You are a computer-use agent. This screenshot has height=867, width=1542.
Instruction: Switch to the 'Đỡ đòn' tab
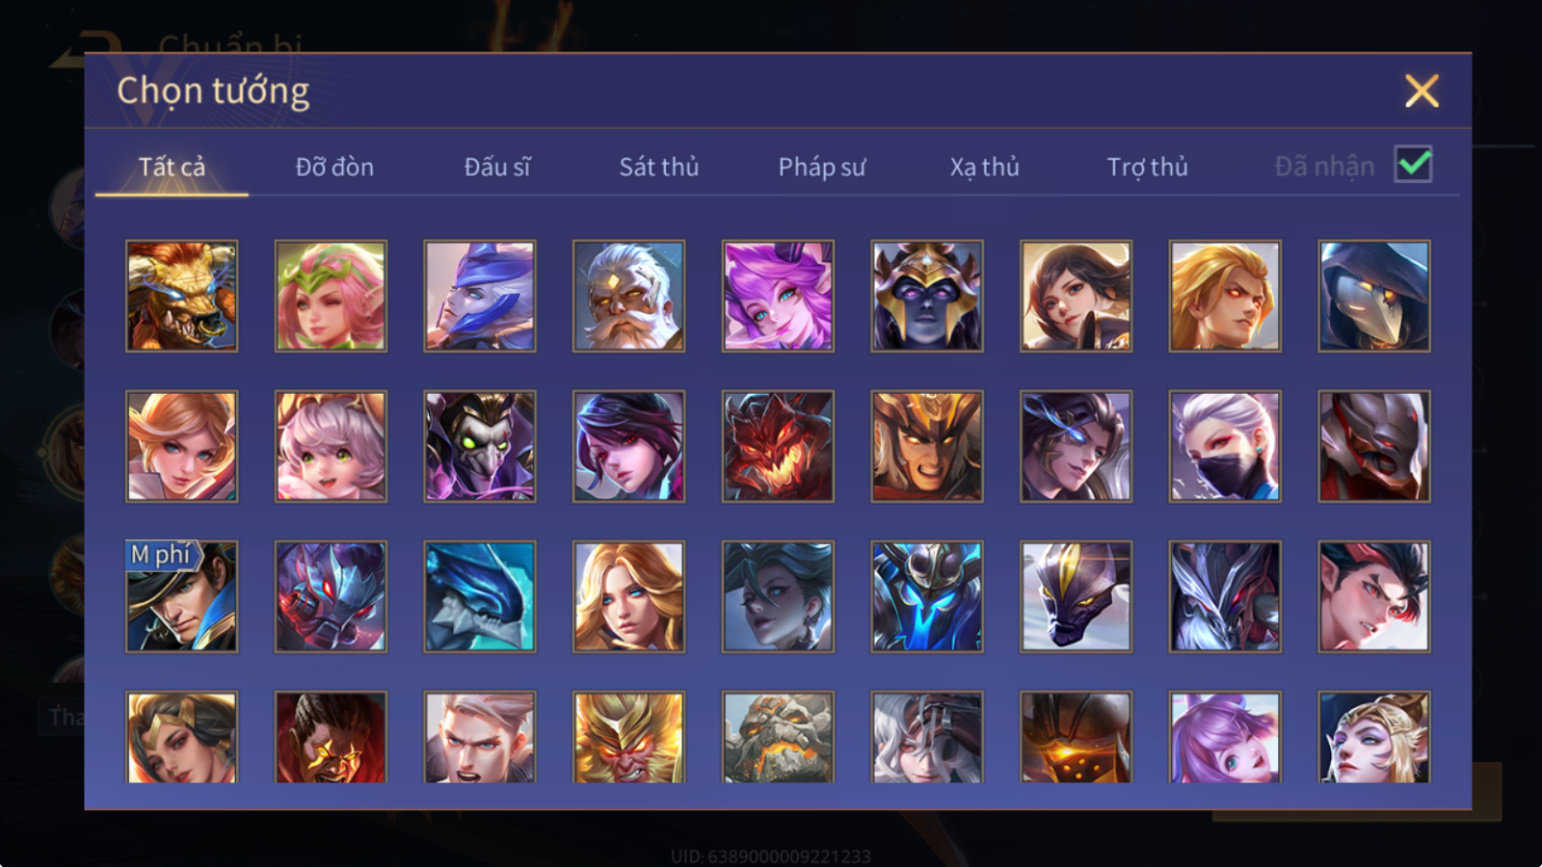pyautogui.click(x=335, y=167)
